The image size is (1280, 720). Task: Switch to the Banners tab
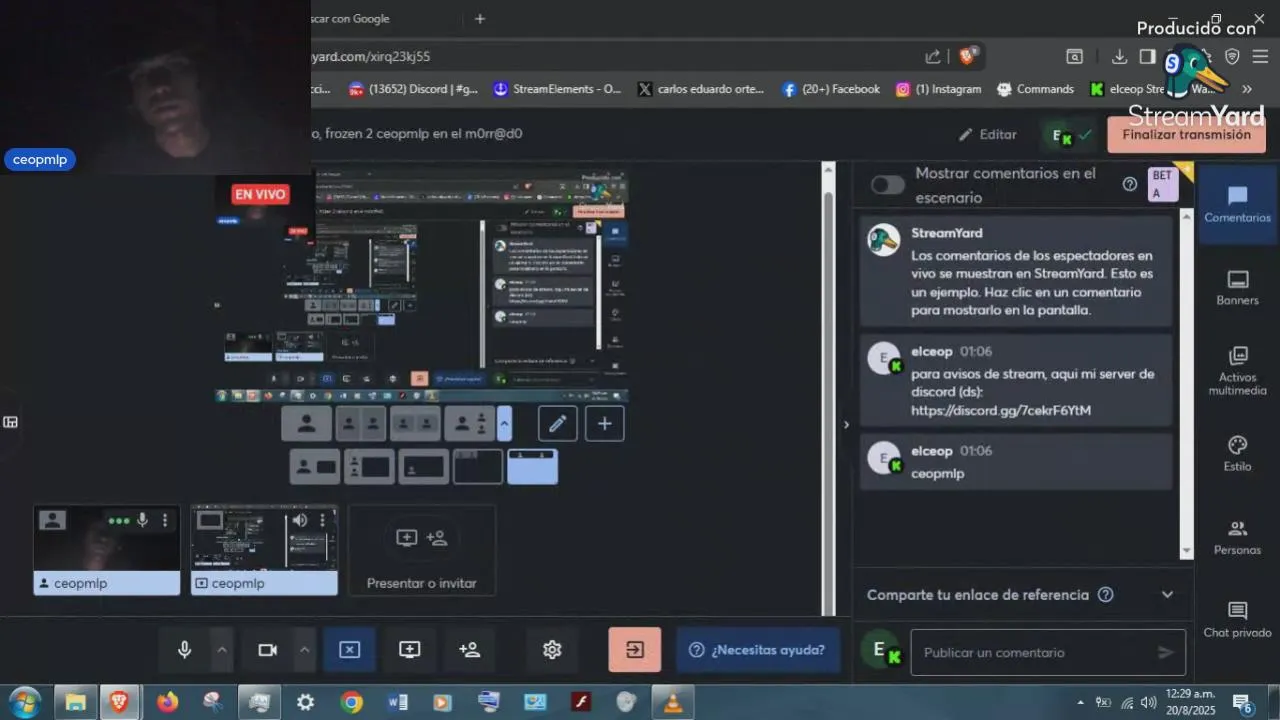click(1237, 288)
